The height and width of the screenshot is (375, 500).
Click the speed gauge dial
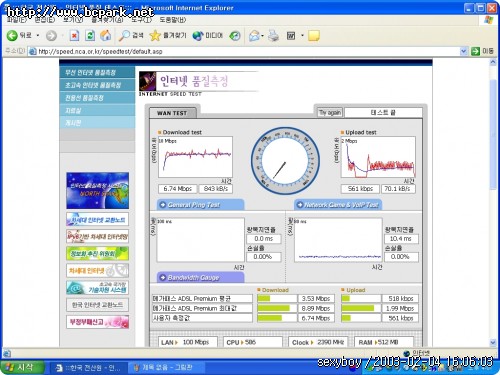coord(285,161)
